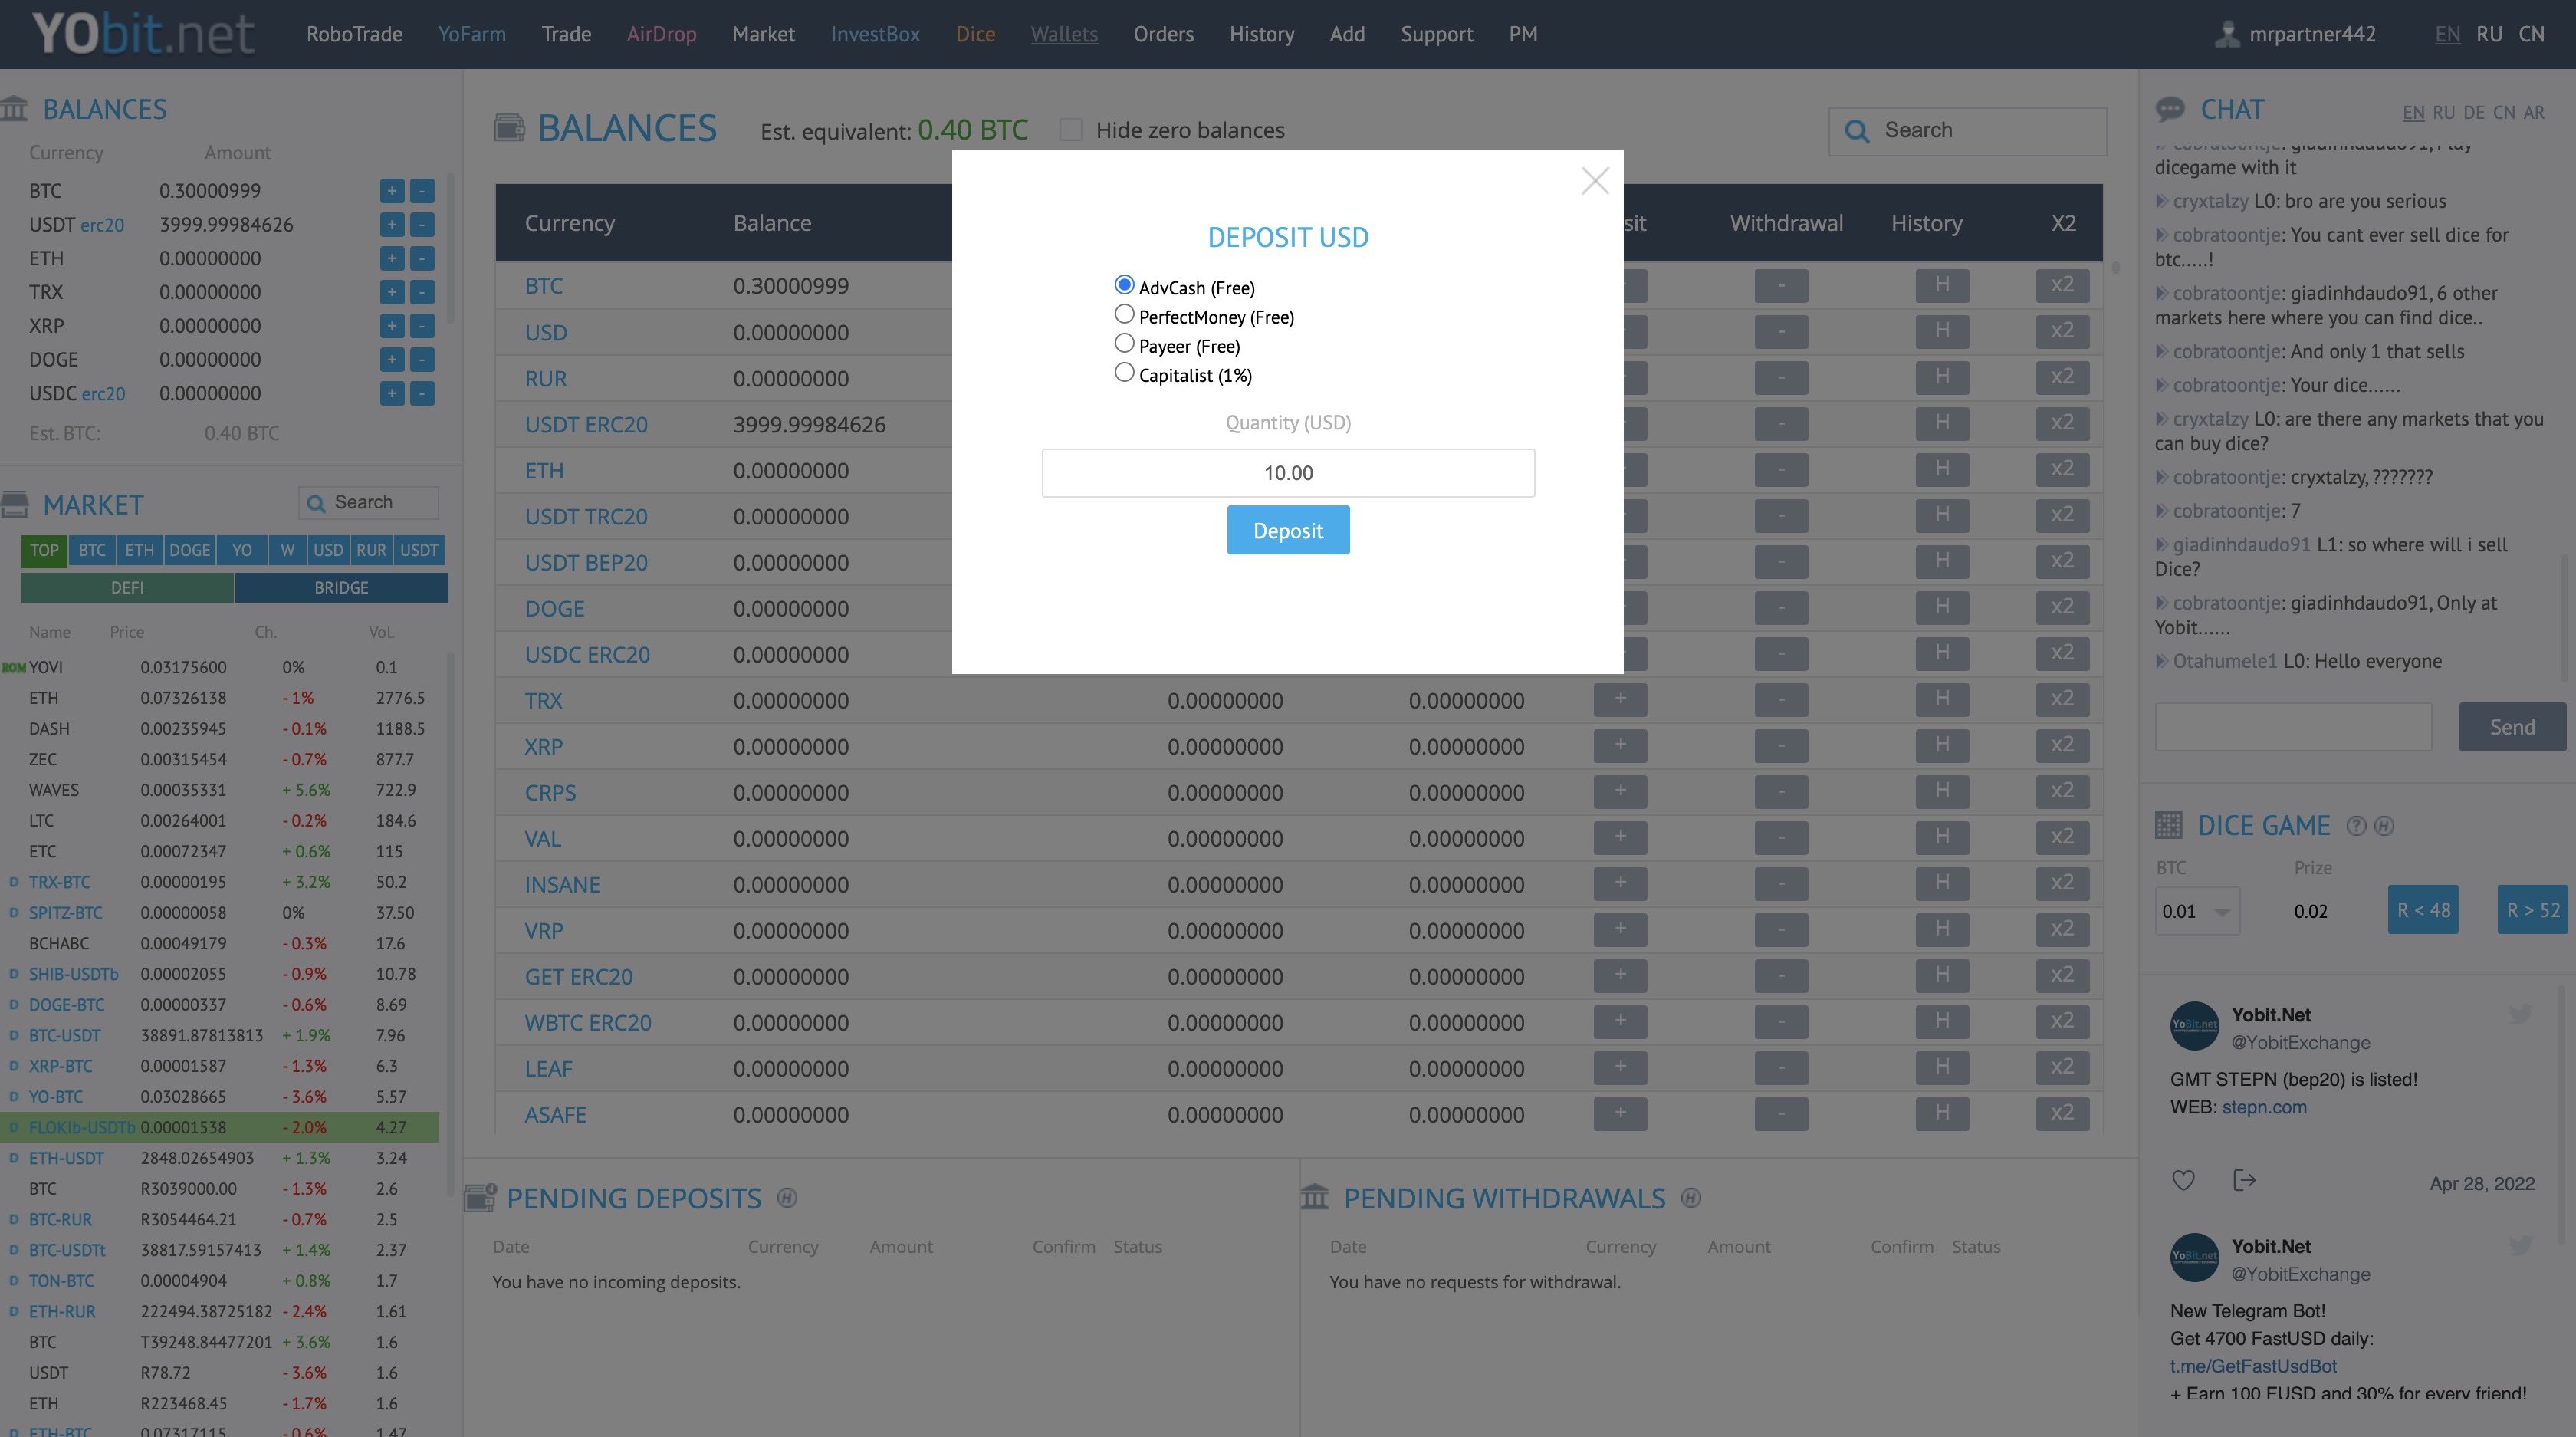The image size is (2576, 1437).
Task: Select the TOP market tab
Action: pos(44,550)
